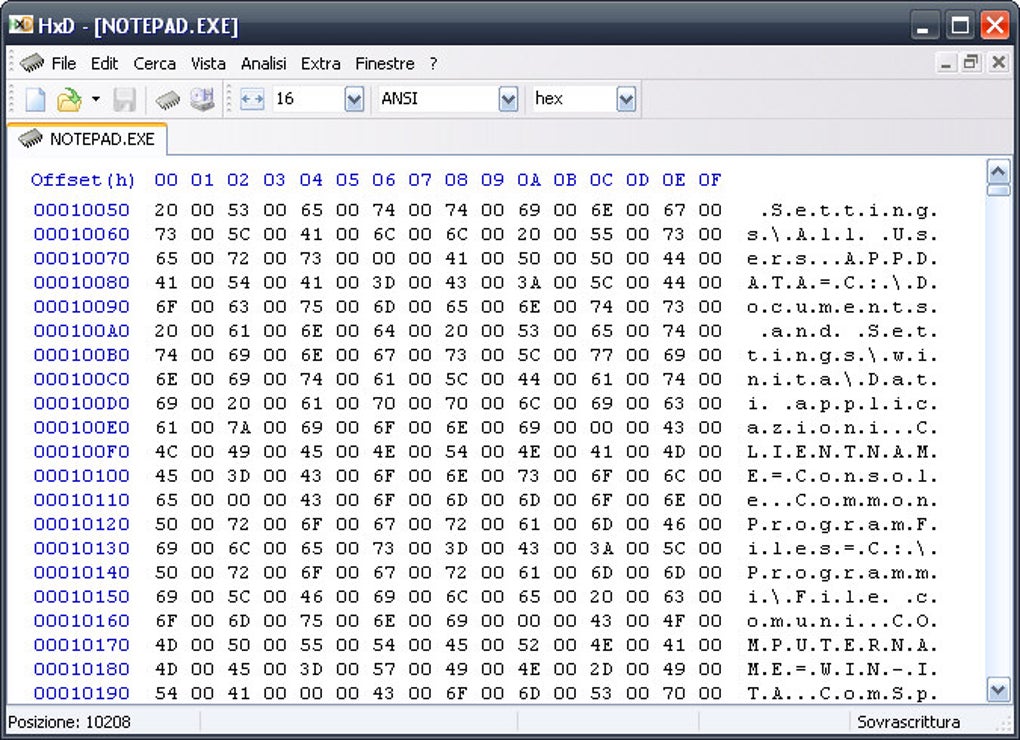Click 'Sovrascrittura' mode in status bar
Image resolution: width=1020 pixels, height=740 pixels.
(x=908, y=722)
